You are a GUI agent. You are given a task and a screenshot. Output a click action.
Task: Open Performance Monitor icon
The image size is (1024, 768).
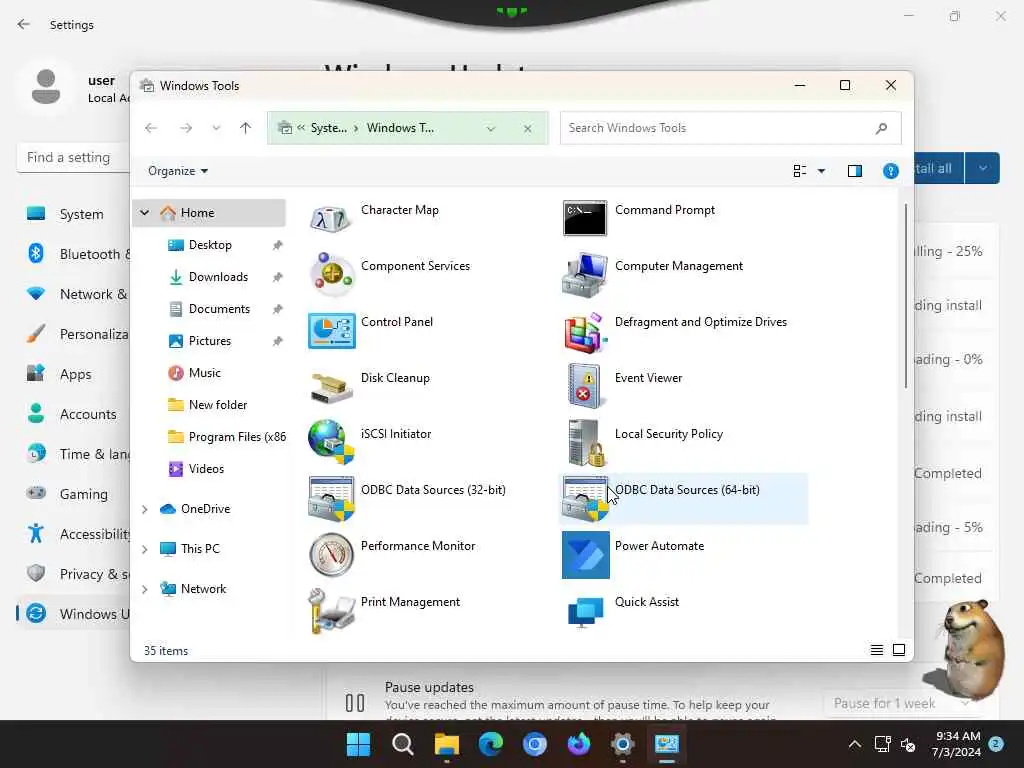click(x=331, y=555)
